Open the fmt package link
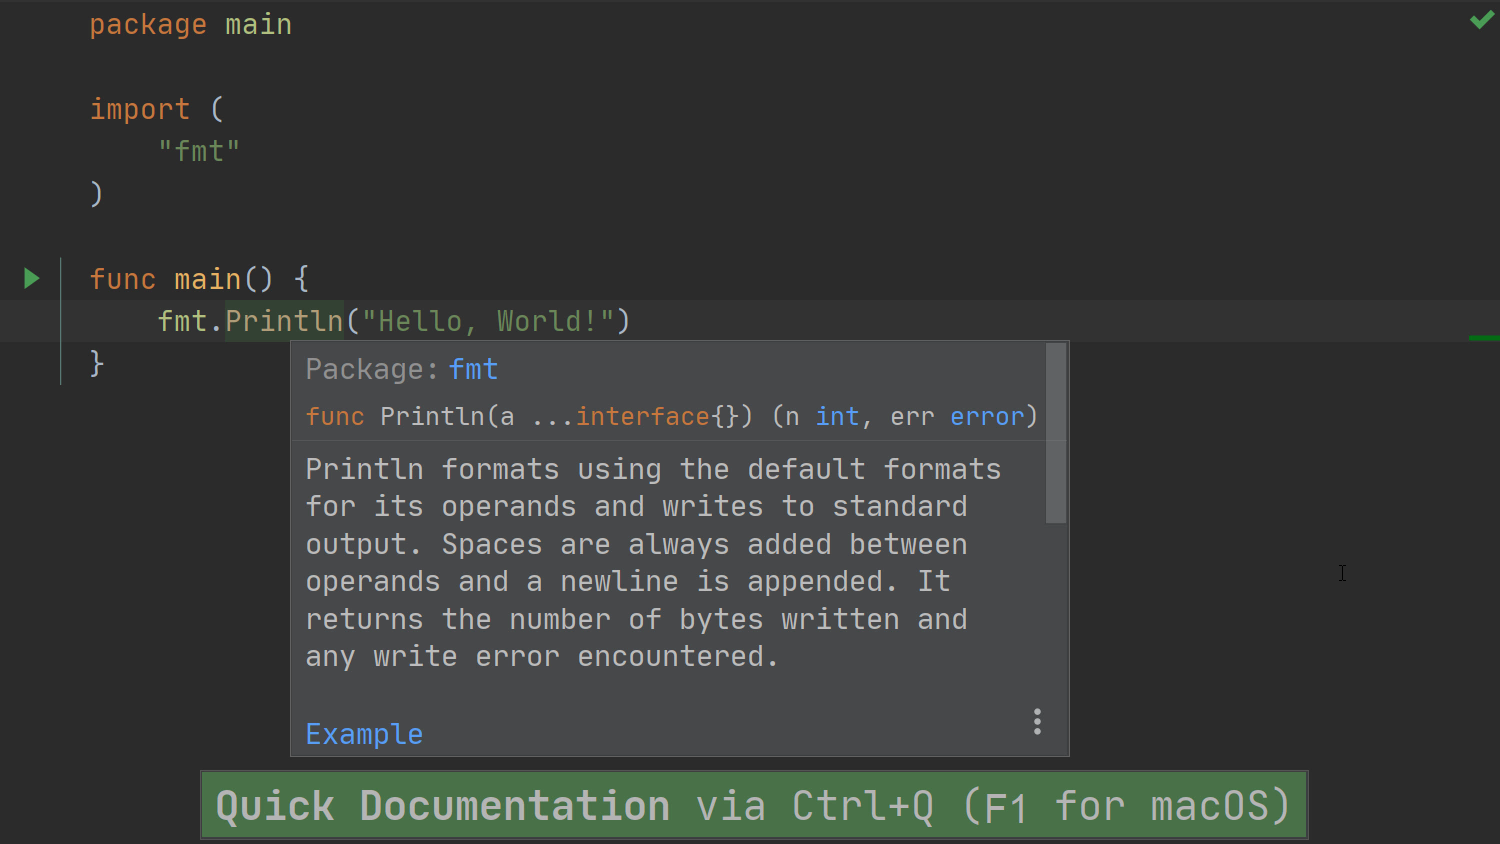Screen dimensions: 1500x844 click(473, 369)
